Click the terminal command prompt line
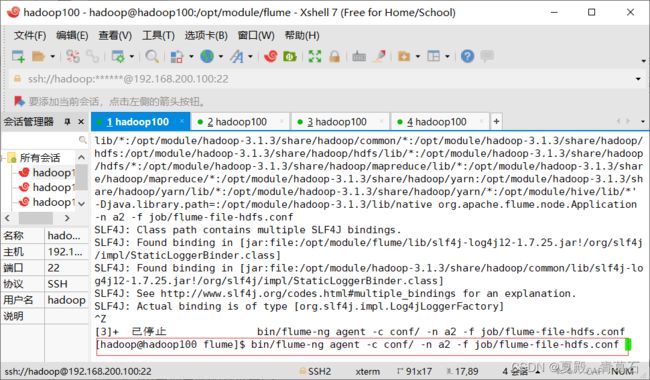The height and width of the screenshot is (380, 650). point(362,345)
